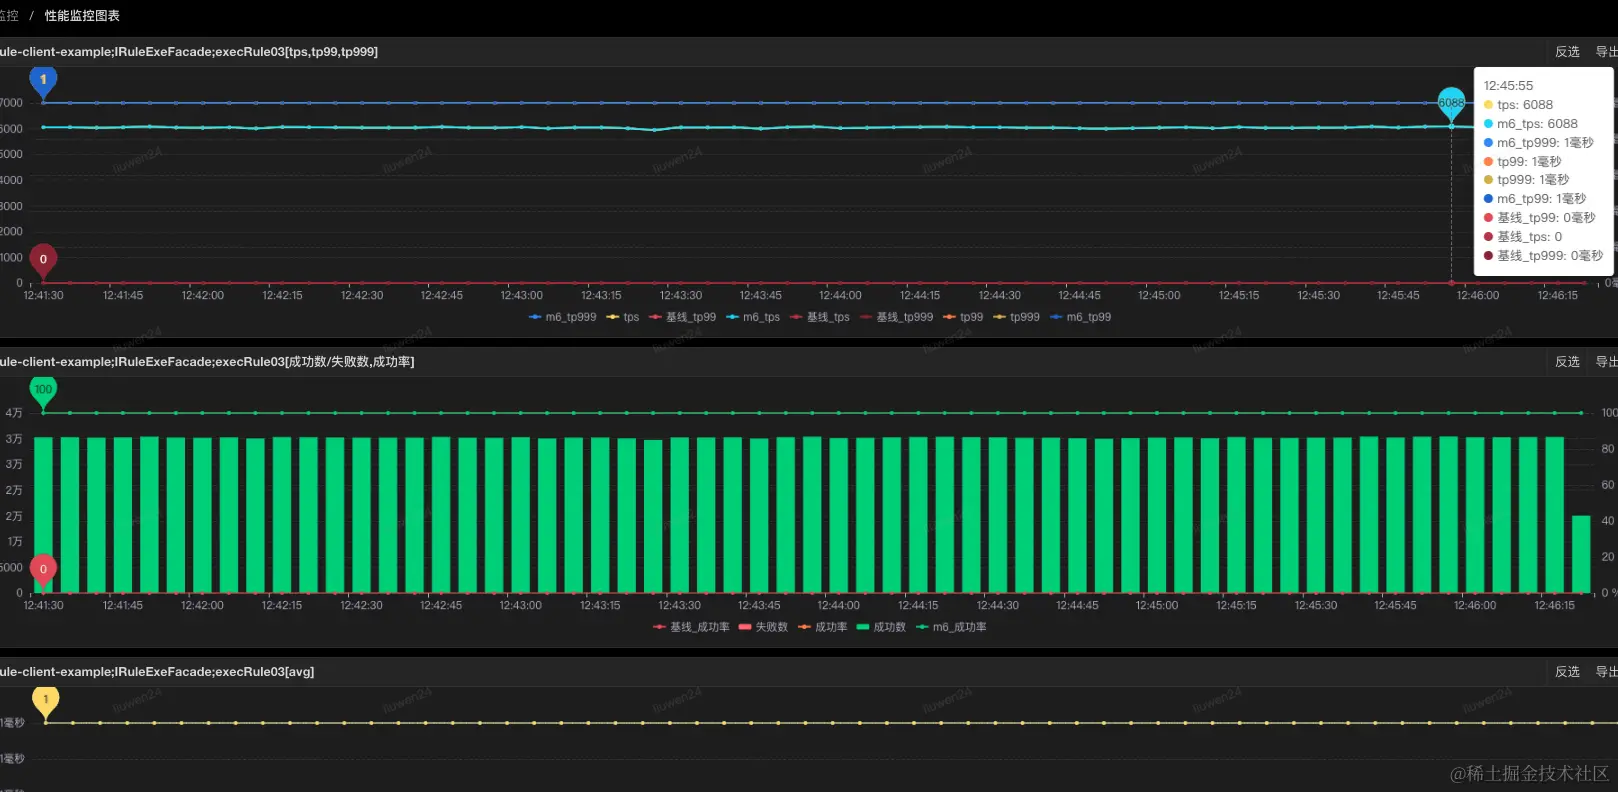Click 12:44:00 axis label in success chart

(838, 605)
